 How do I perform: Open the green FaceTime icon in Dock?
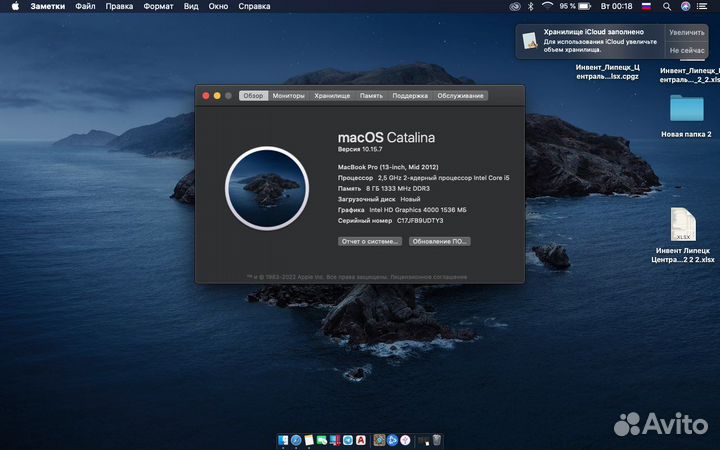(x=322, y=440)
